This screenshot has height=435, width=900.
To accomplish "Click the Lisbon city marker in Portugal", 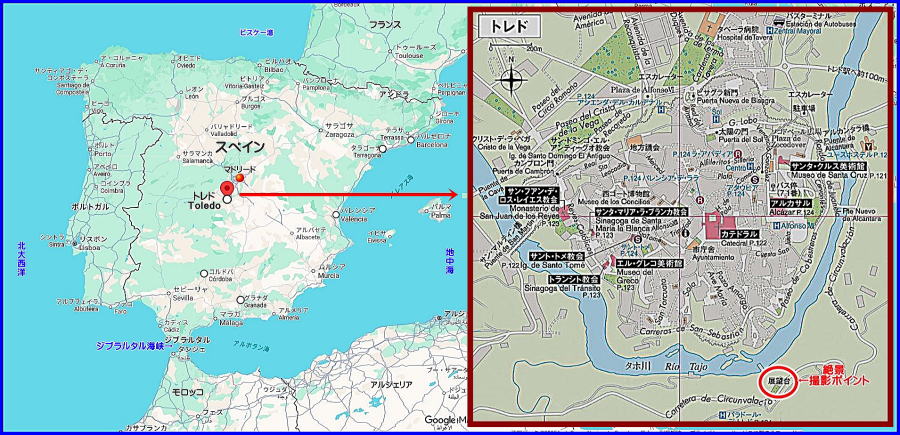I will tap(79, 241).
